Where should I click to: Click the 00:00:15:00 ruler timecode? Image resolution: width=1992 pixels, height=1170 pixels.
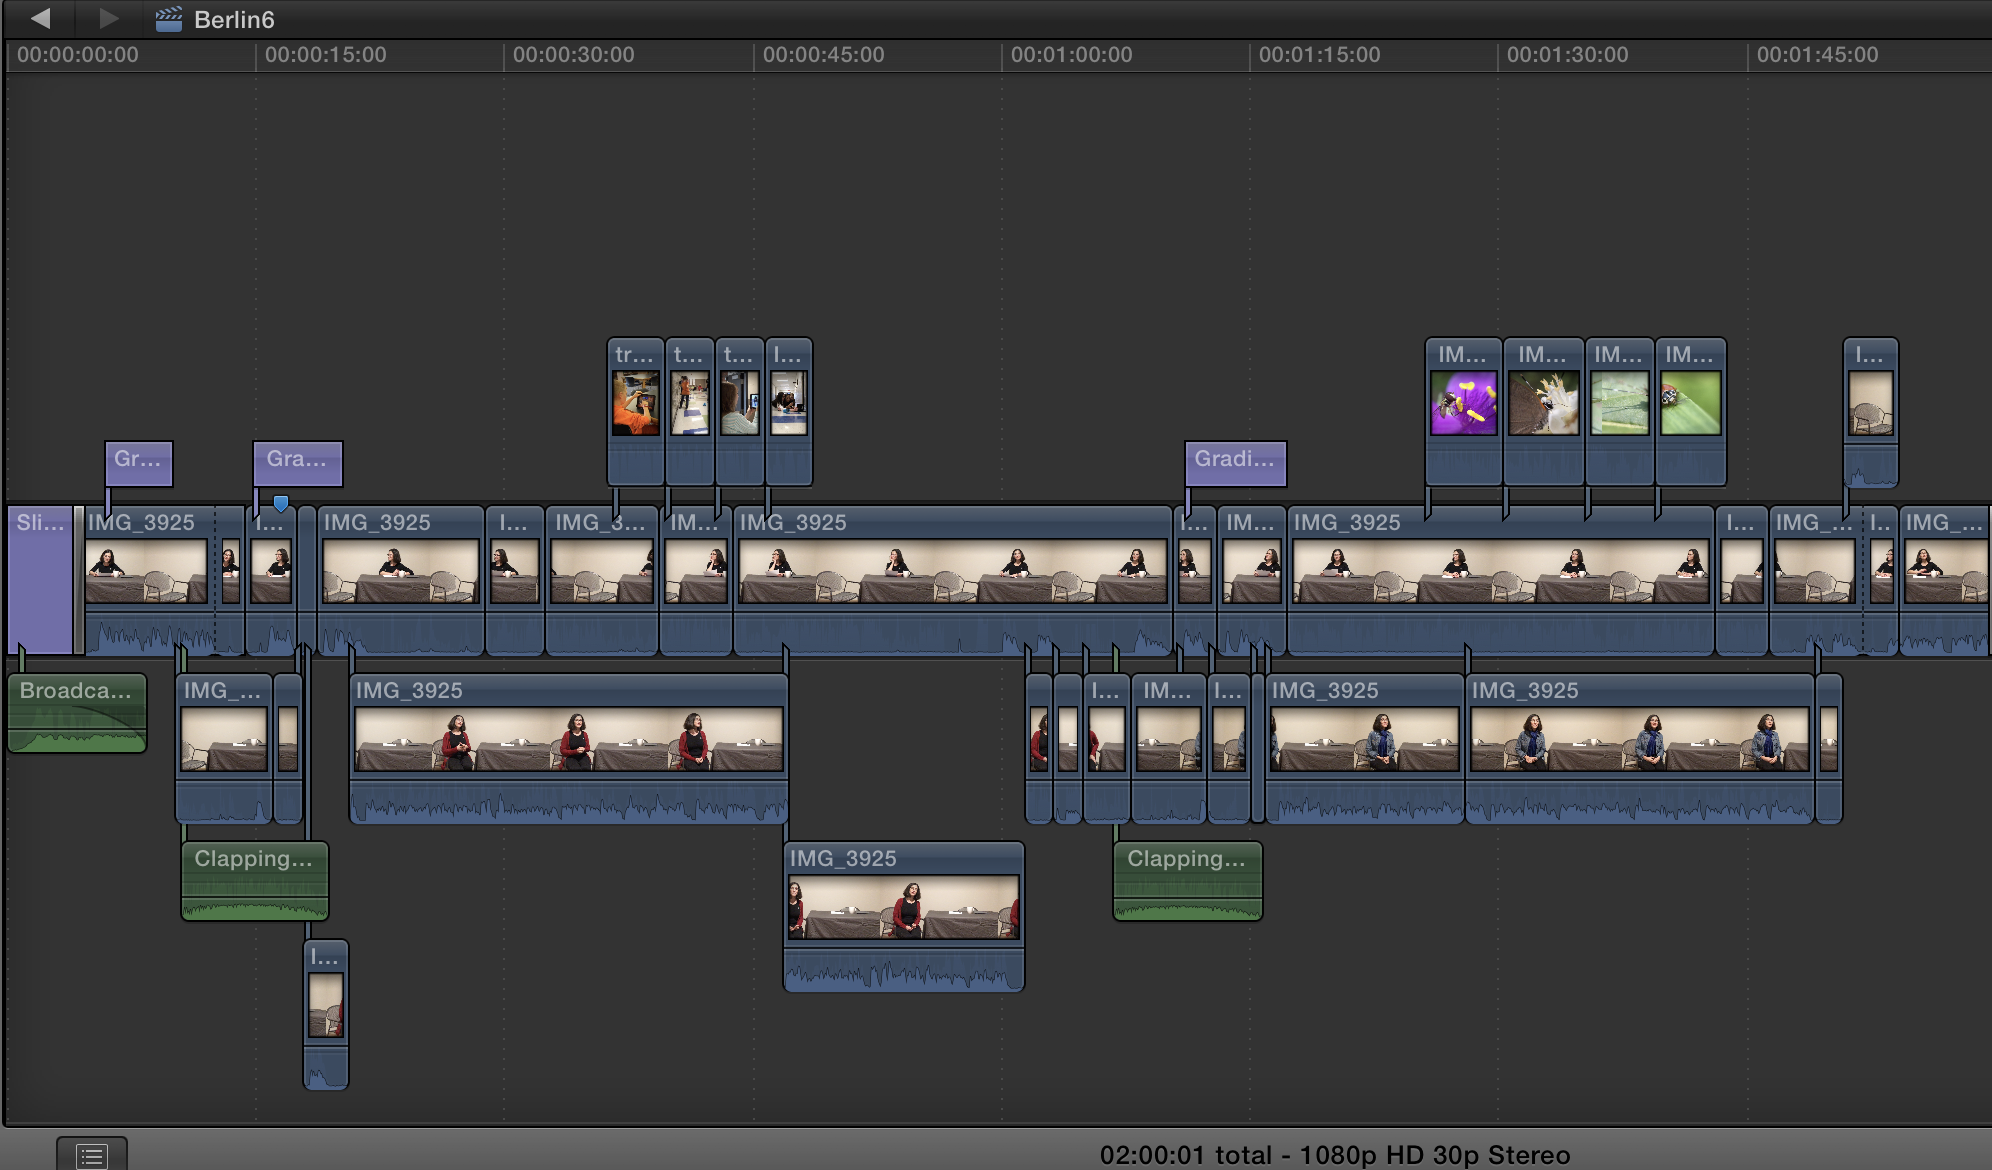[325, 55]
